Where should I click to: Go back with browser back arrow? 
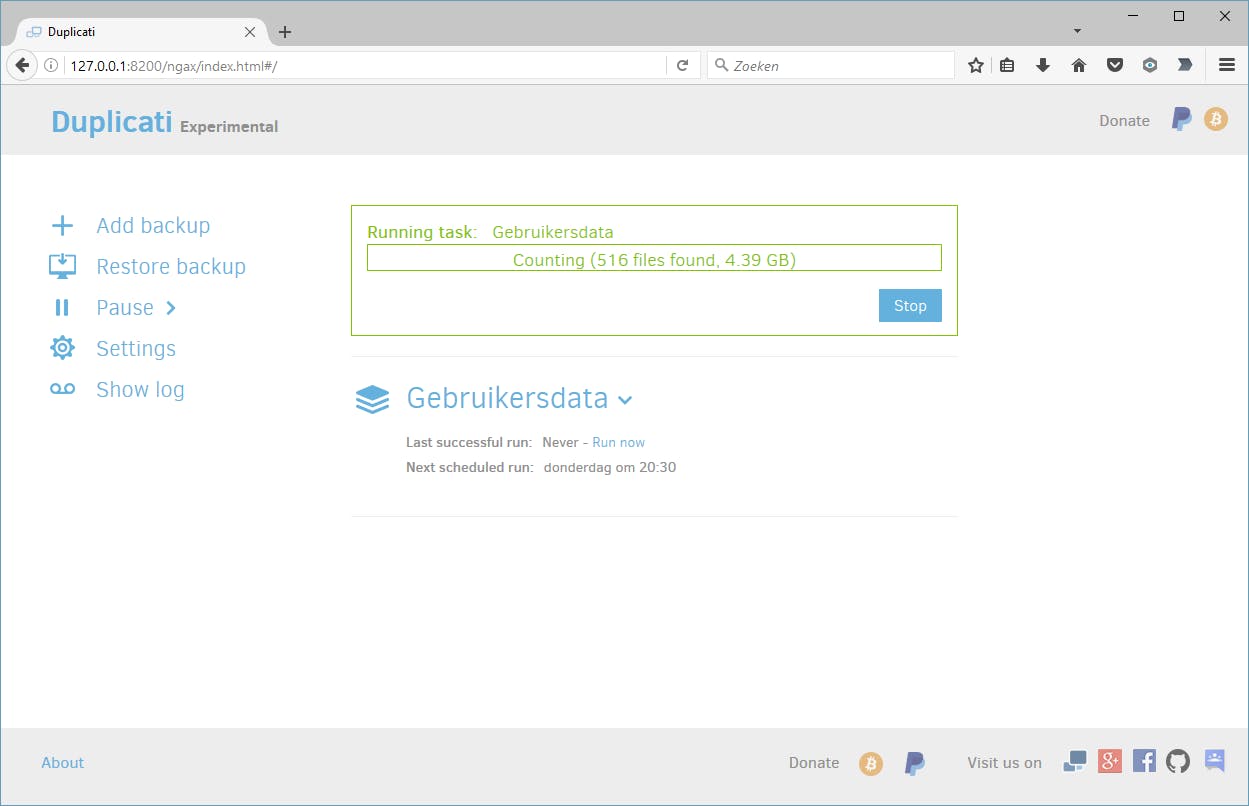[x=22, y=65]
